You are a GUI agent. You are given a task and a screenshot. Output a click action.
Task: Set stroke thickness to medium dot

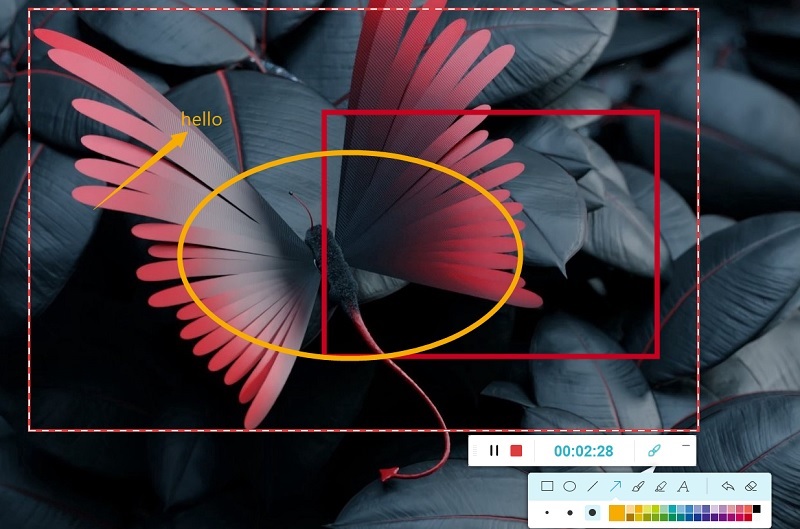tap(569, 512)
